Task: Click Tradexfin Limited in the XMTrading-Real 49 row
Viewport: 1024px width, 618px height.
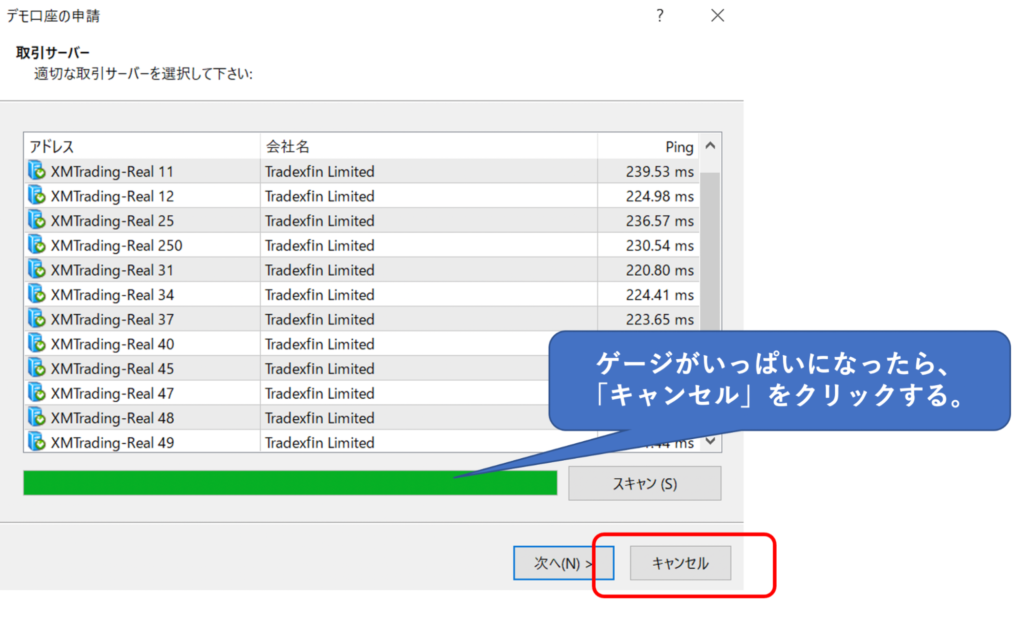Action: (319, 442)
